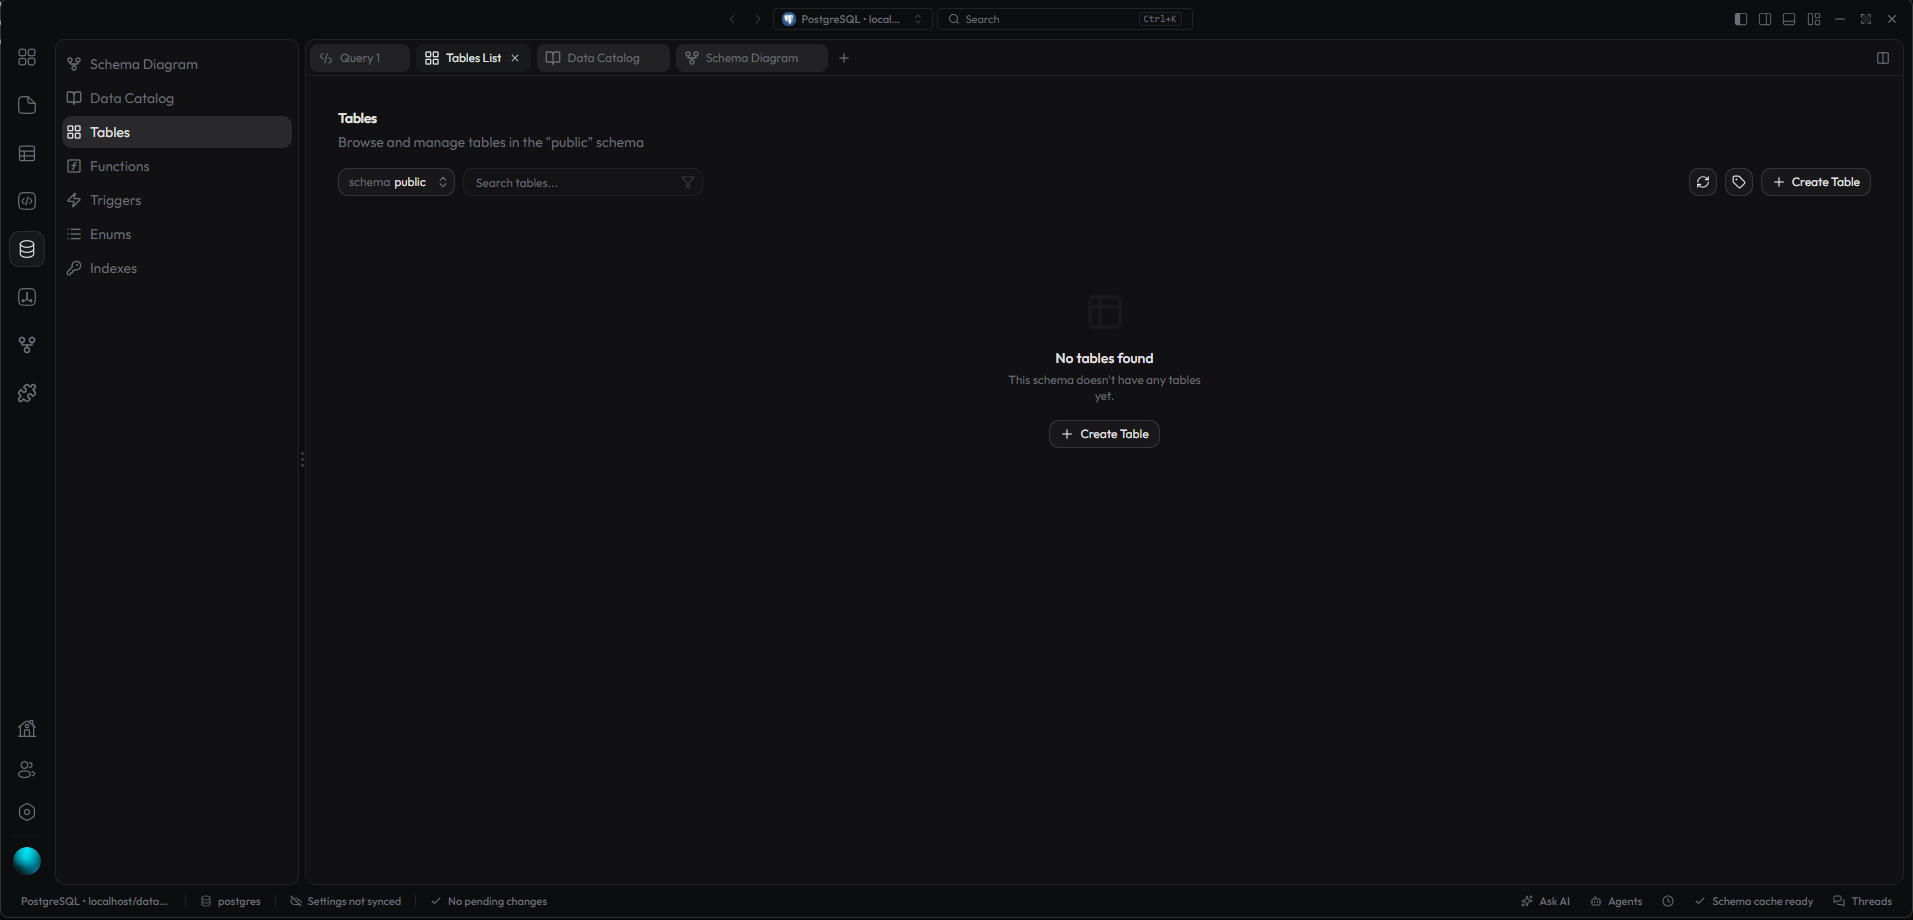
Task: Switch to the Query 1 tab
Action: (x=360, y=58)
